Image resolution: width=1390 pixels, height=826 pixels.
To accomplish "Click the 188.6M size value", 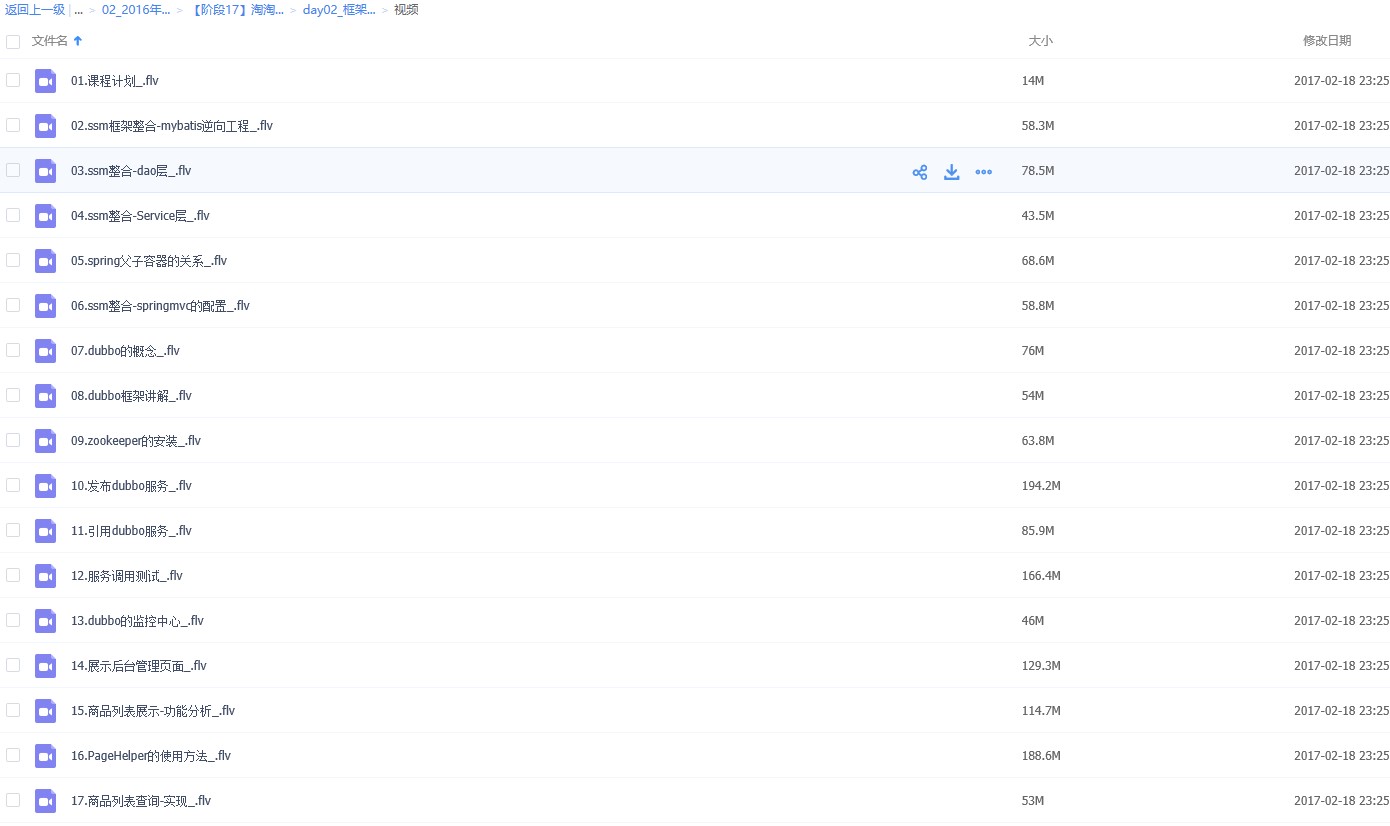I will [x=1041, y=756].
